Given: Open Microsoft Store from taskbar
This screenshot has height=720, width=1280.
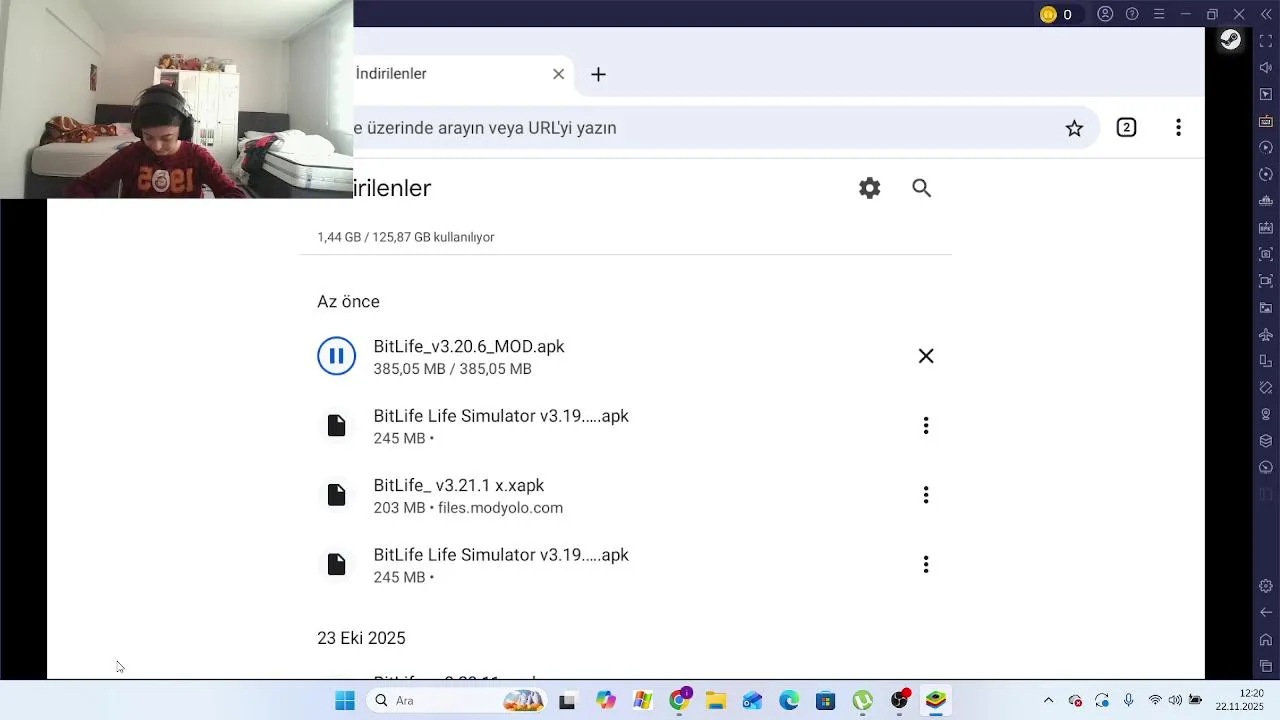Looking at the screenshot, I should [826, 701].
